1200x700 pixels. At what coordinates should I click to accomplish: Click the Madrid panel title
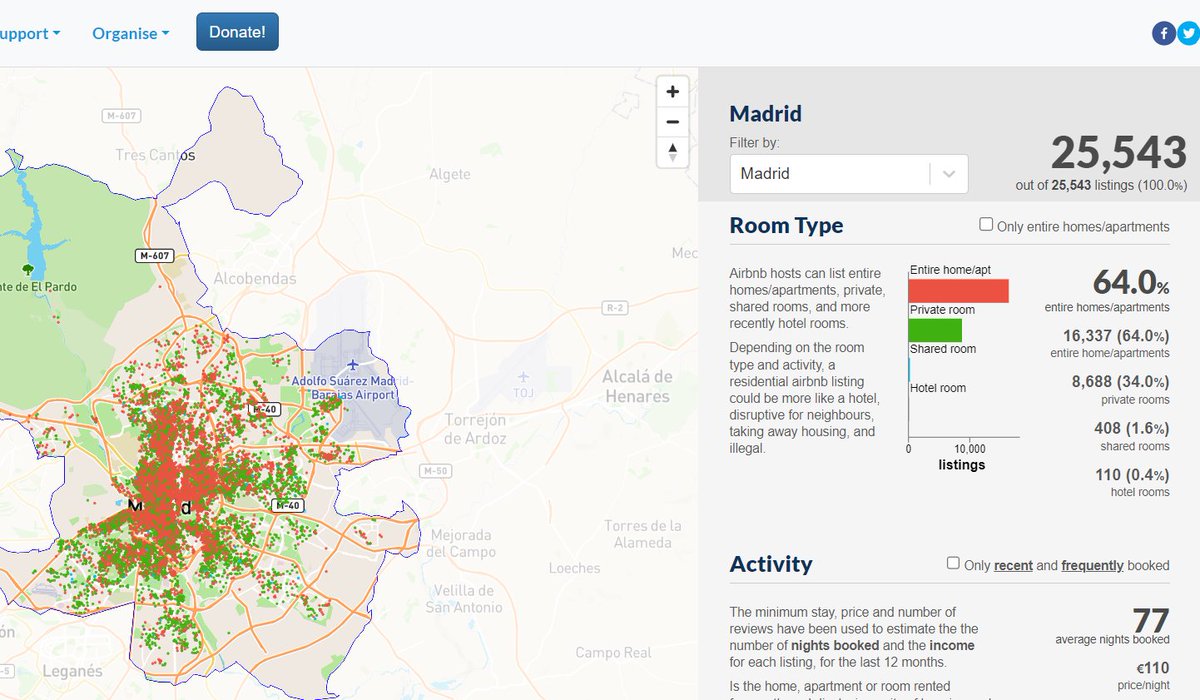pos(766,114)
